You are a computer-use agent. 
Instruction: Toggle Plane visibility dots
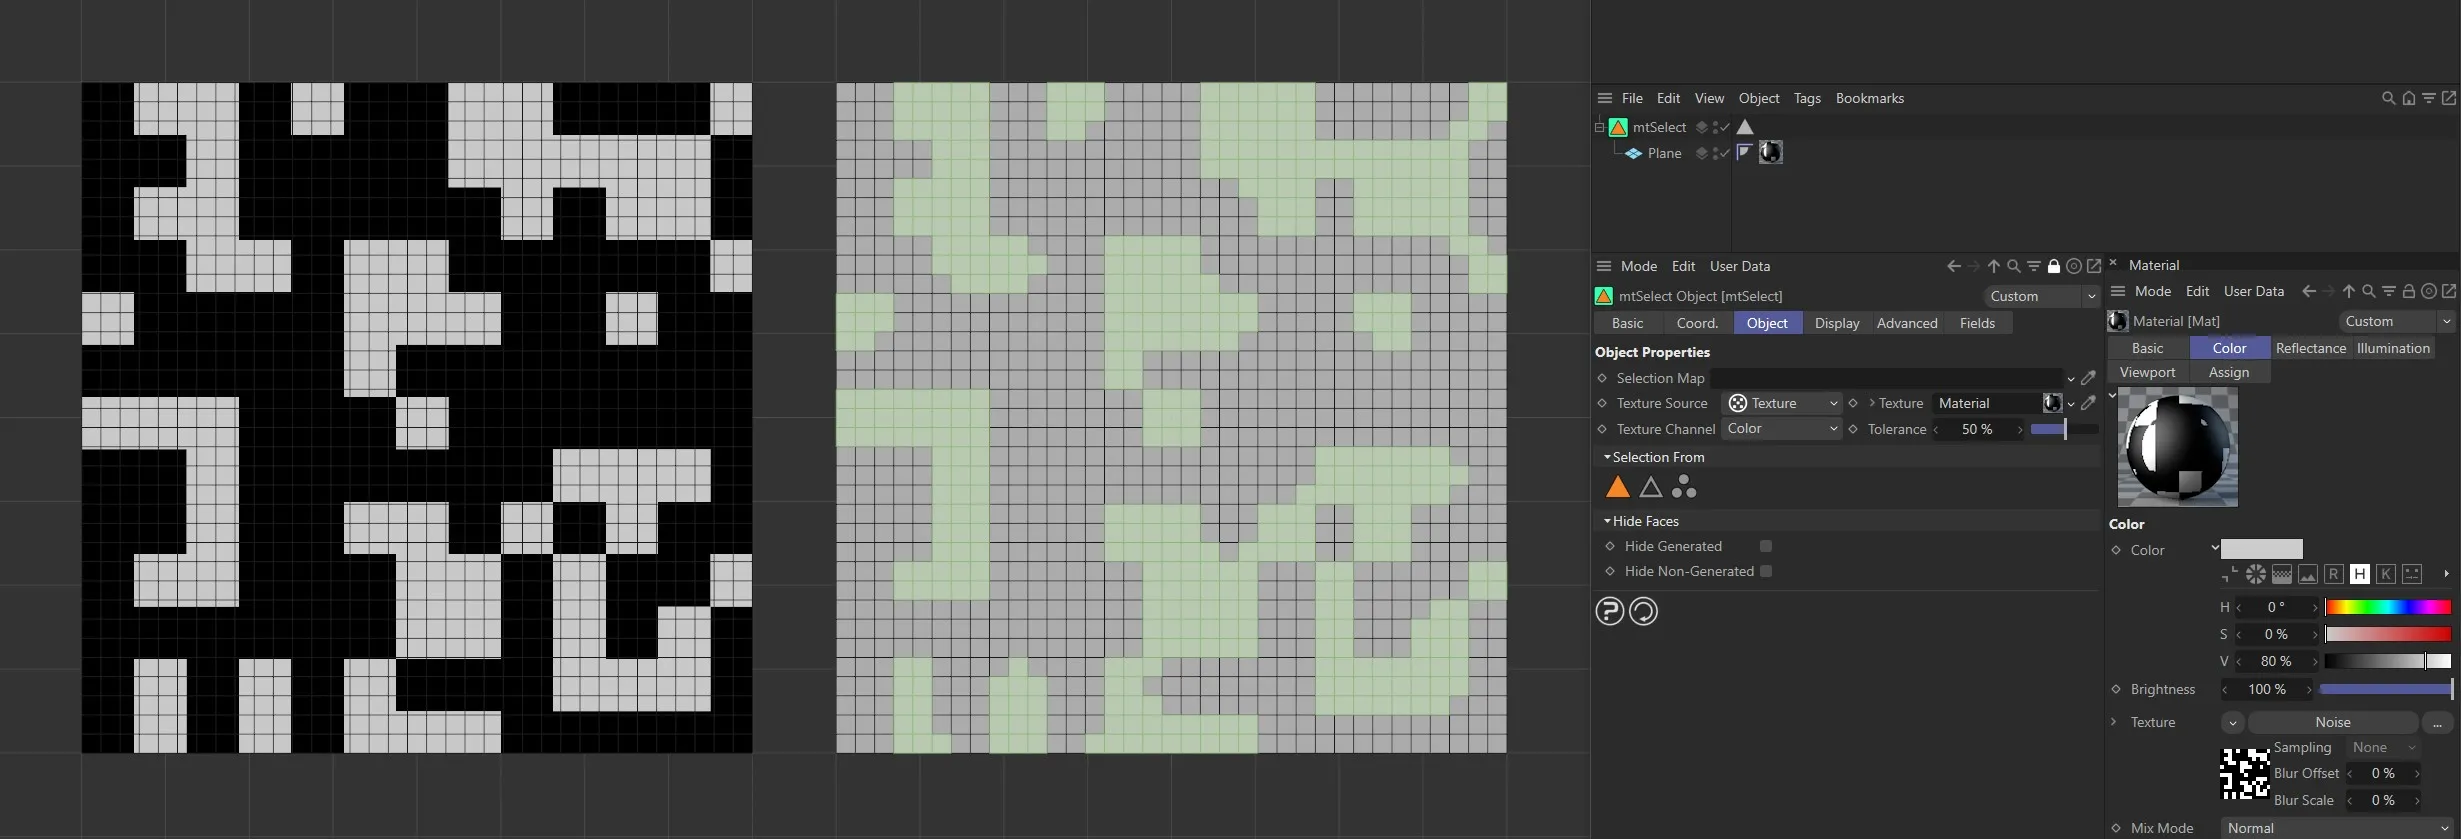click(x=1716, y=153)
